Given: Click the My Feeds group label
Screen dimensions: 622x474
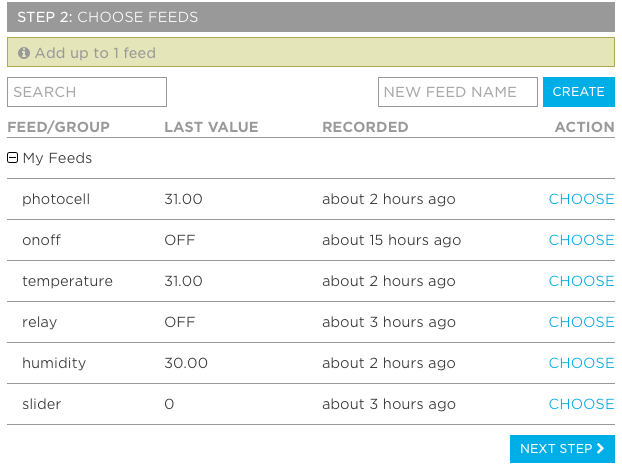Looking at the screenshot, I should pyautogui.click(x=57, y=158).
